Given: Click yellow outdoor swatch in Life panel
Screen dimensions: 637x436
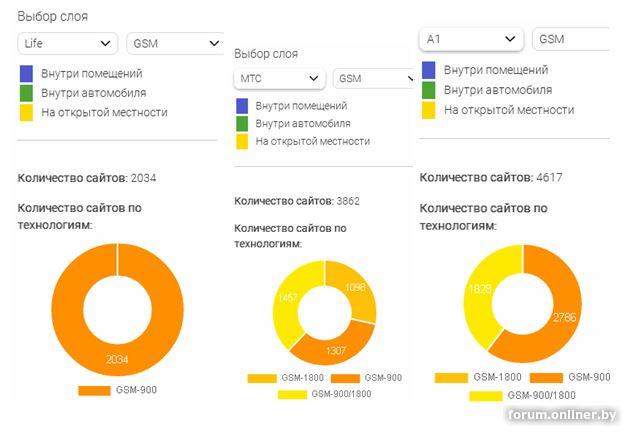Looking at the screenshot, I should pos(26,113).
